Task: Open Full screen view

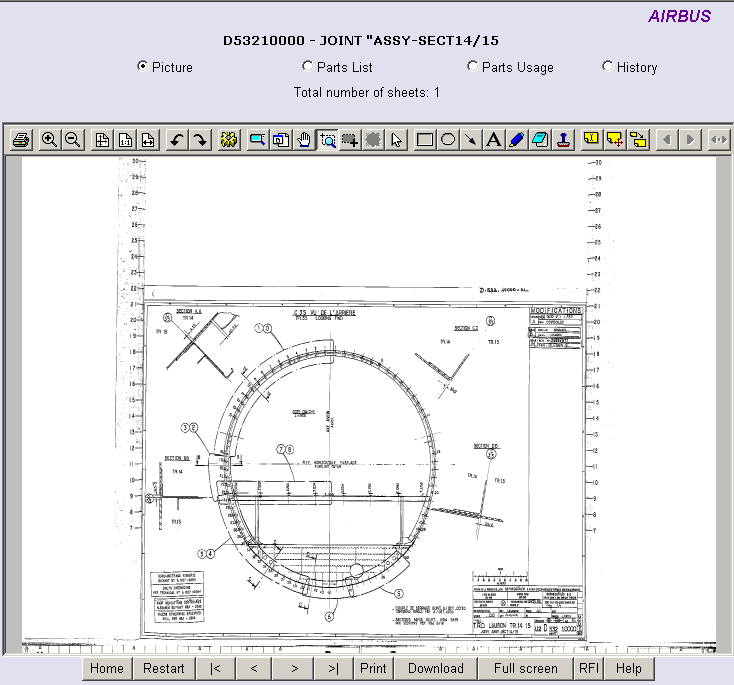Action: tap(525, 668)
